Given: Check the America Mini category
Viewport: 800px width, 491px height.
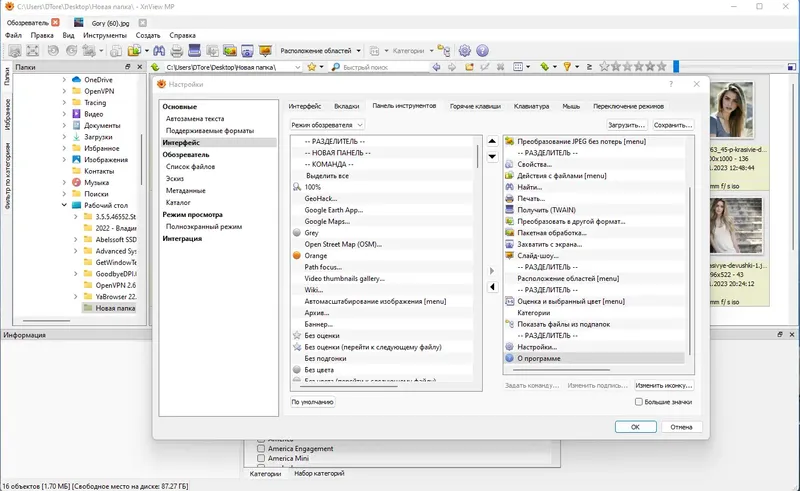Looking at the screenshot, I should [262, 459].
